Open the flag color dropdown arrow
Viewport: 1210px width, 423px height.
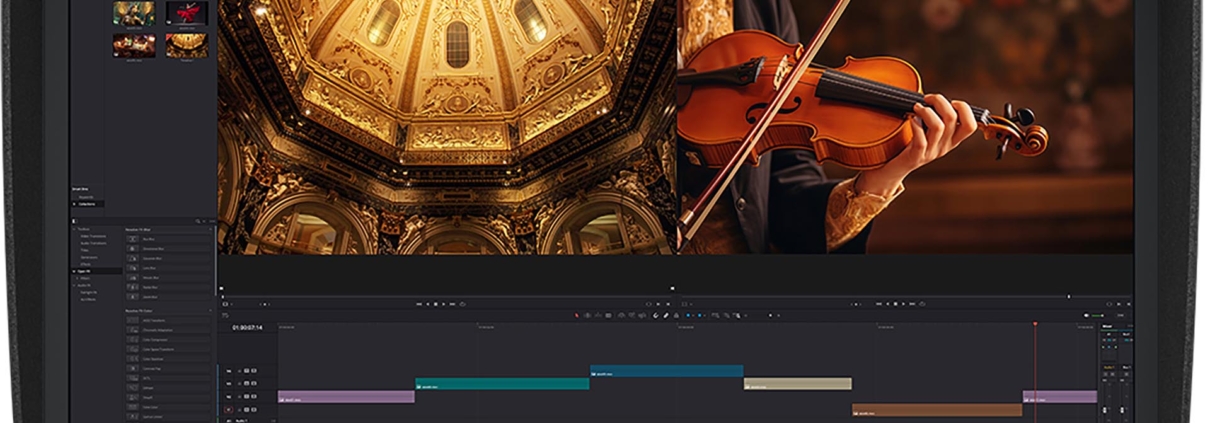[x=693, y=315]
